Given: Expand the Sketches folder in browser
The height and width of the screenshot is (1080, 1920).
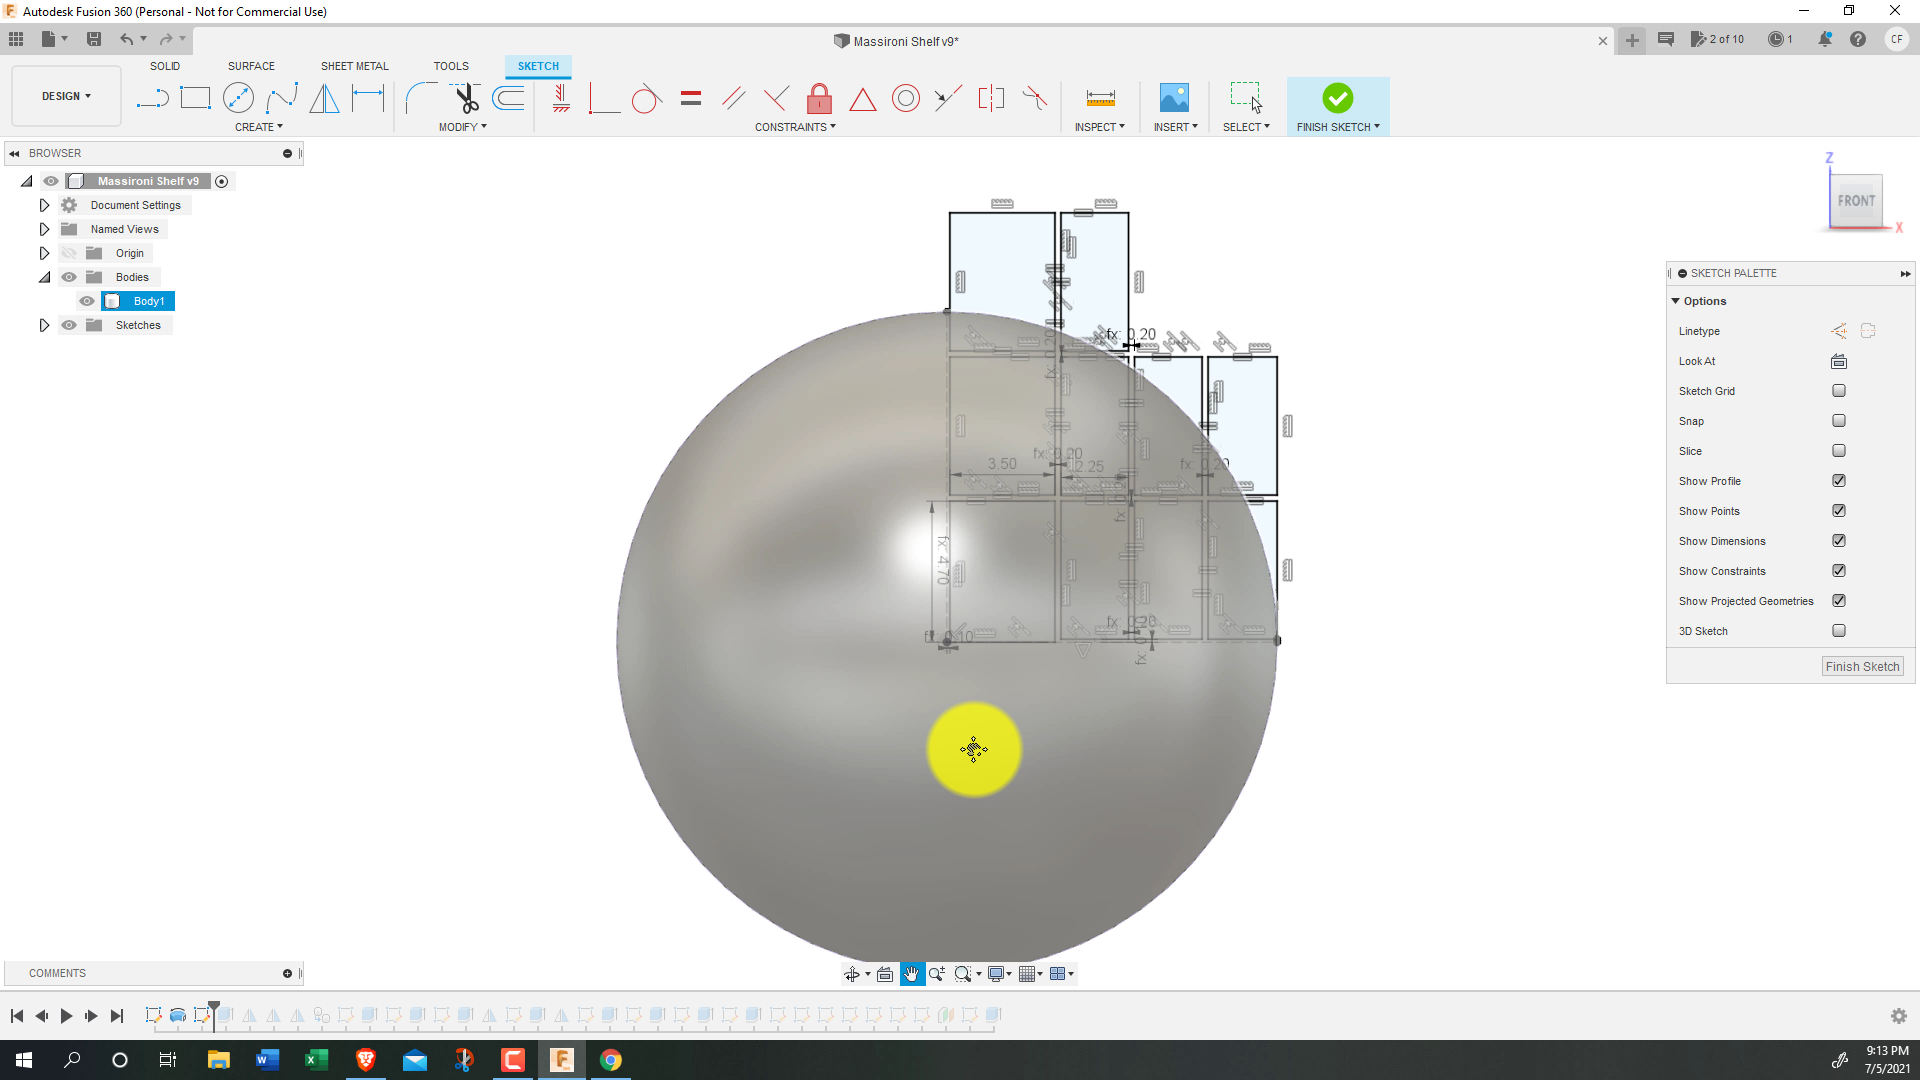Looking at the screenshot, I should (44, 325).
